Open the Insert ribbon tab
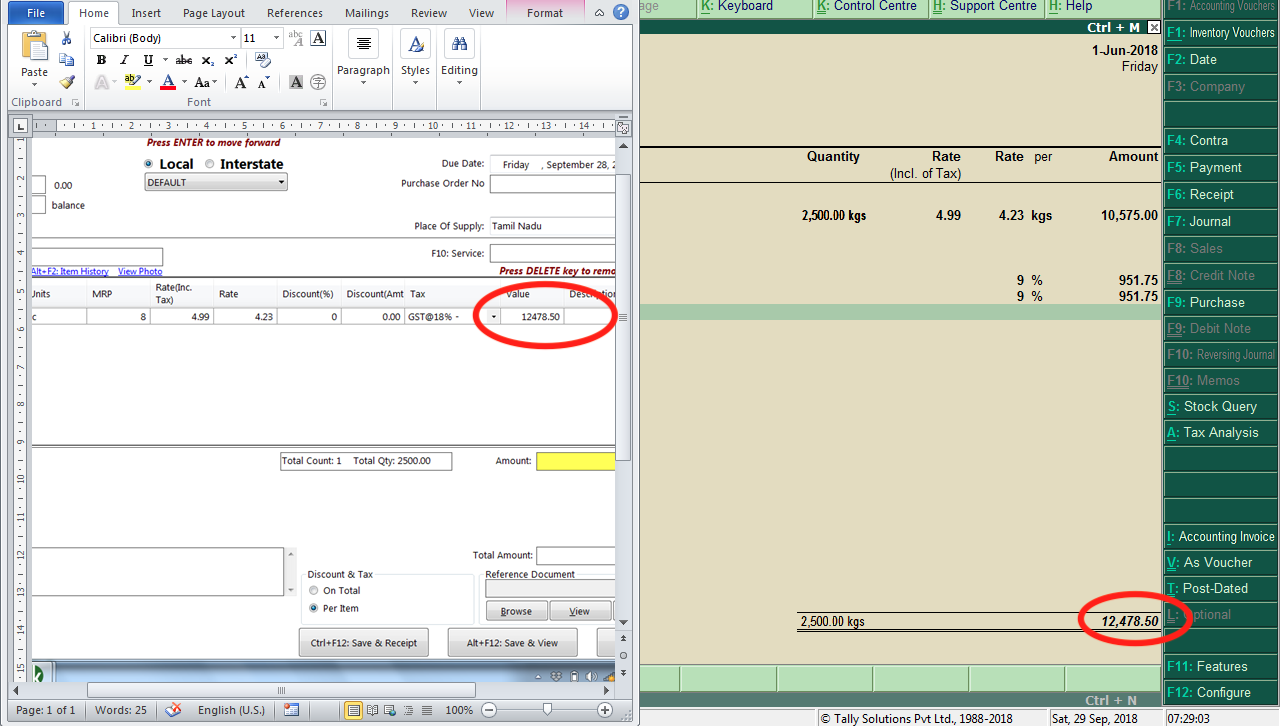Screen dimensions: 1280x726 coord(146,13)
